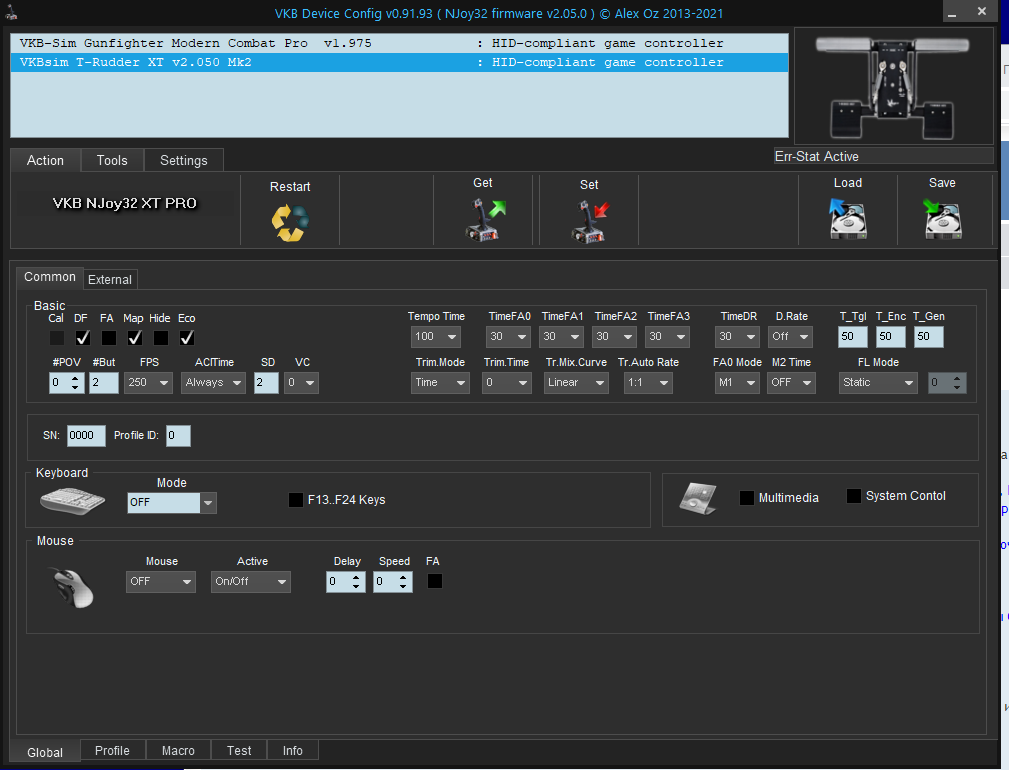Open the M2 Time dropdown
Screen dimensions: 1009x770
791,383
